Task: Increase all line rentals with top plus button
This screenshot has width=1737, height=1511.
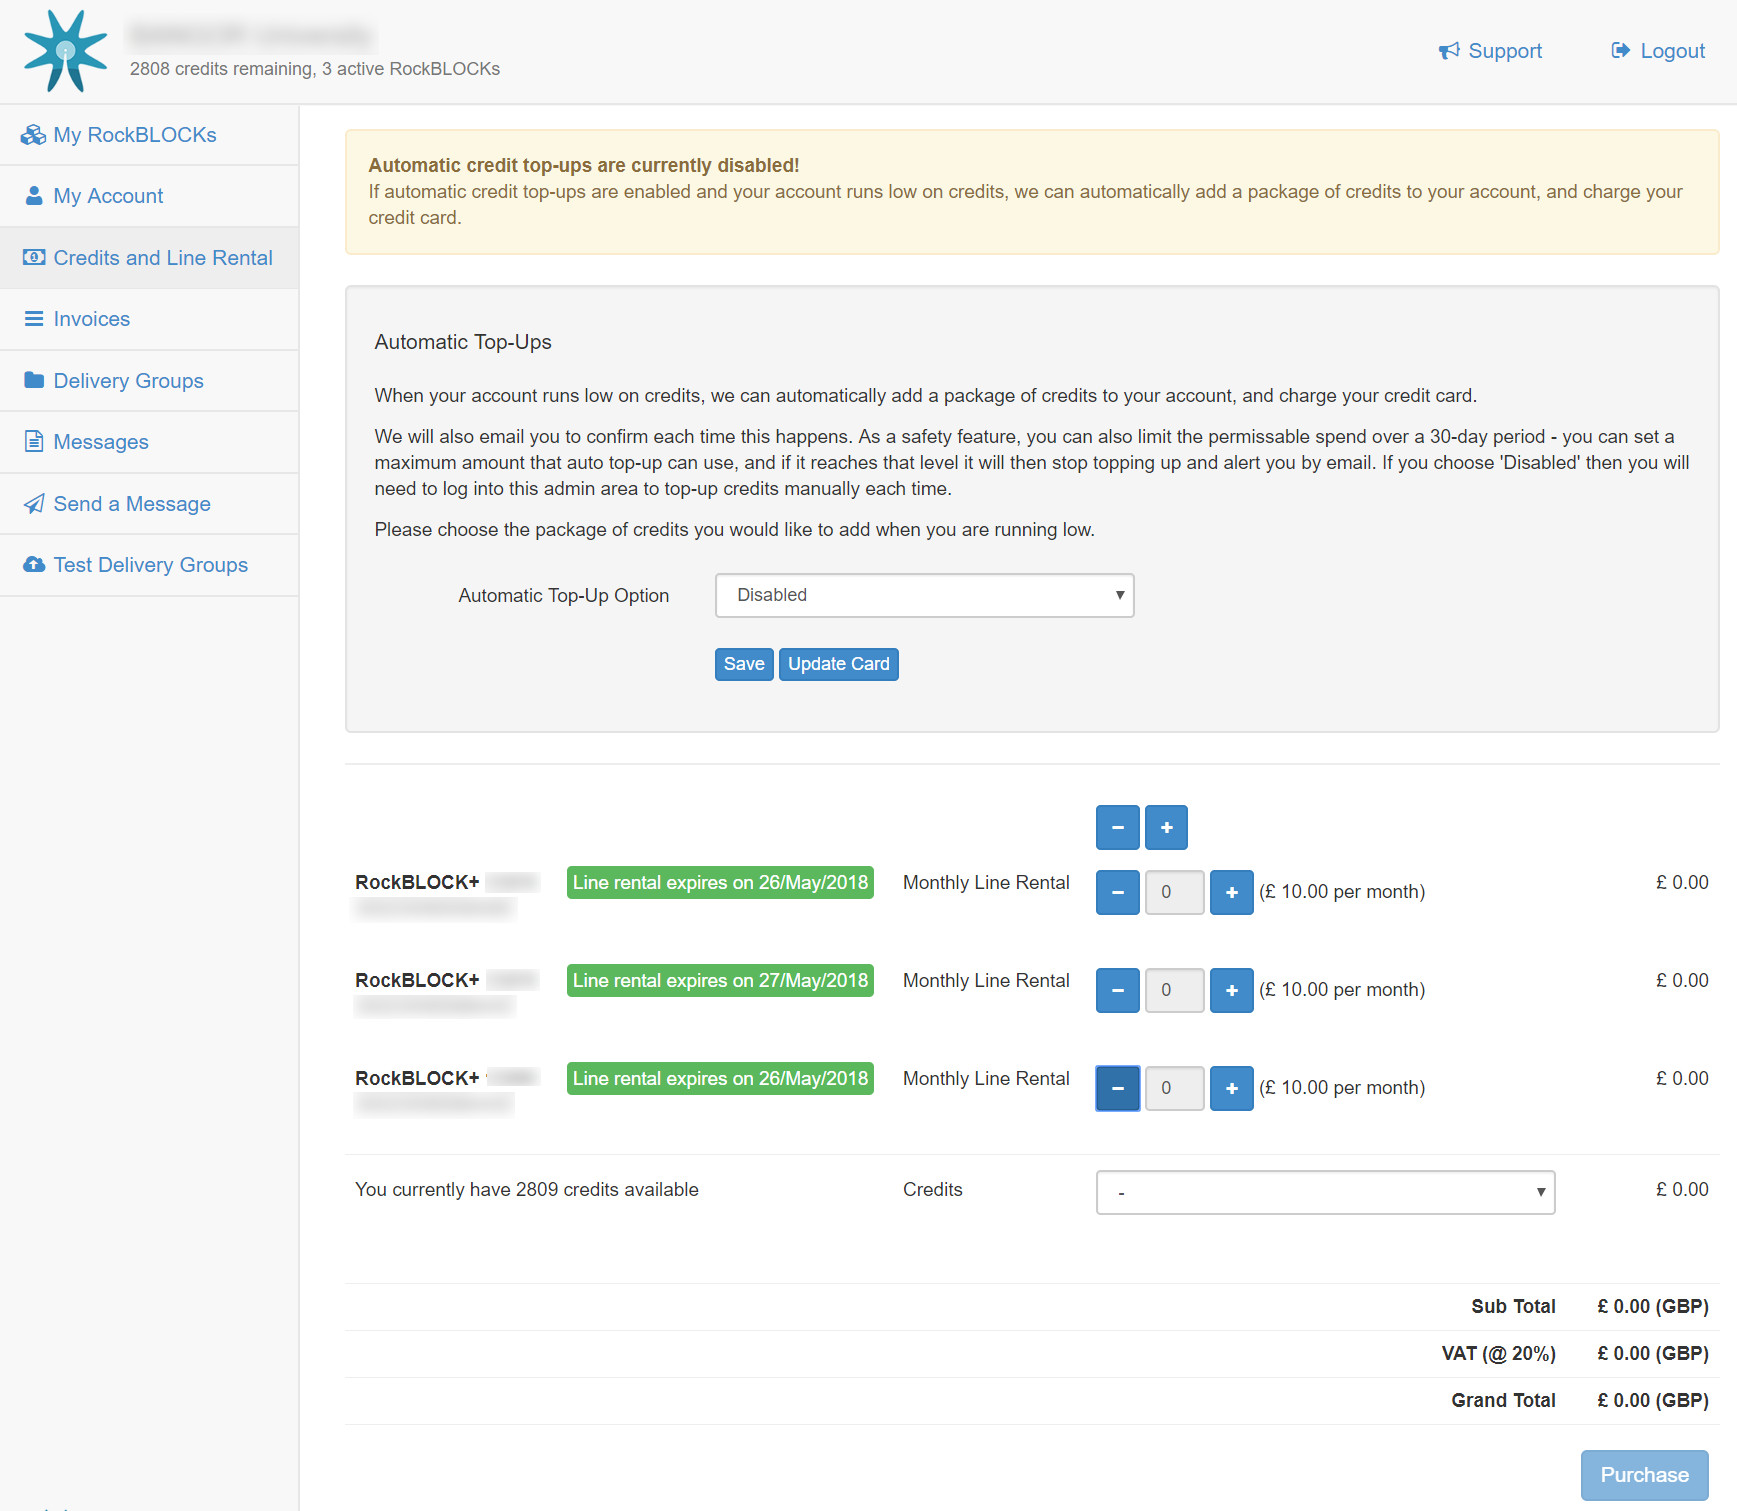Action: [1166, 827]
